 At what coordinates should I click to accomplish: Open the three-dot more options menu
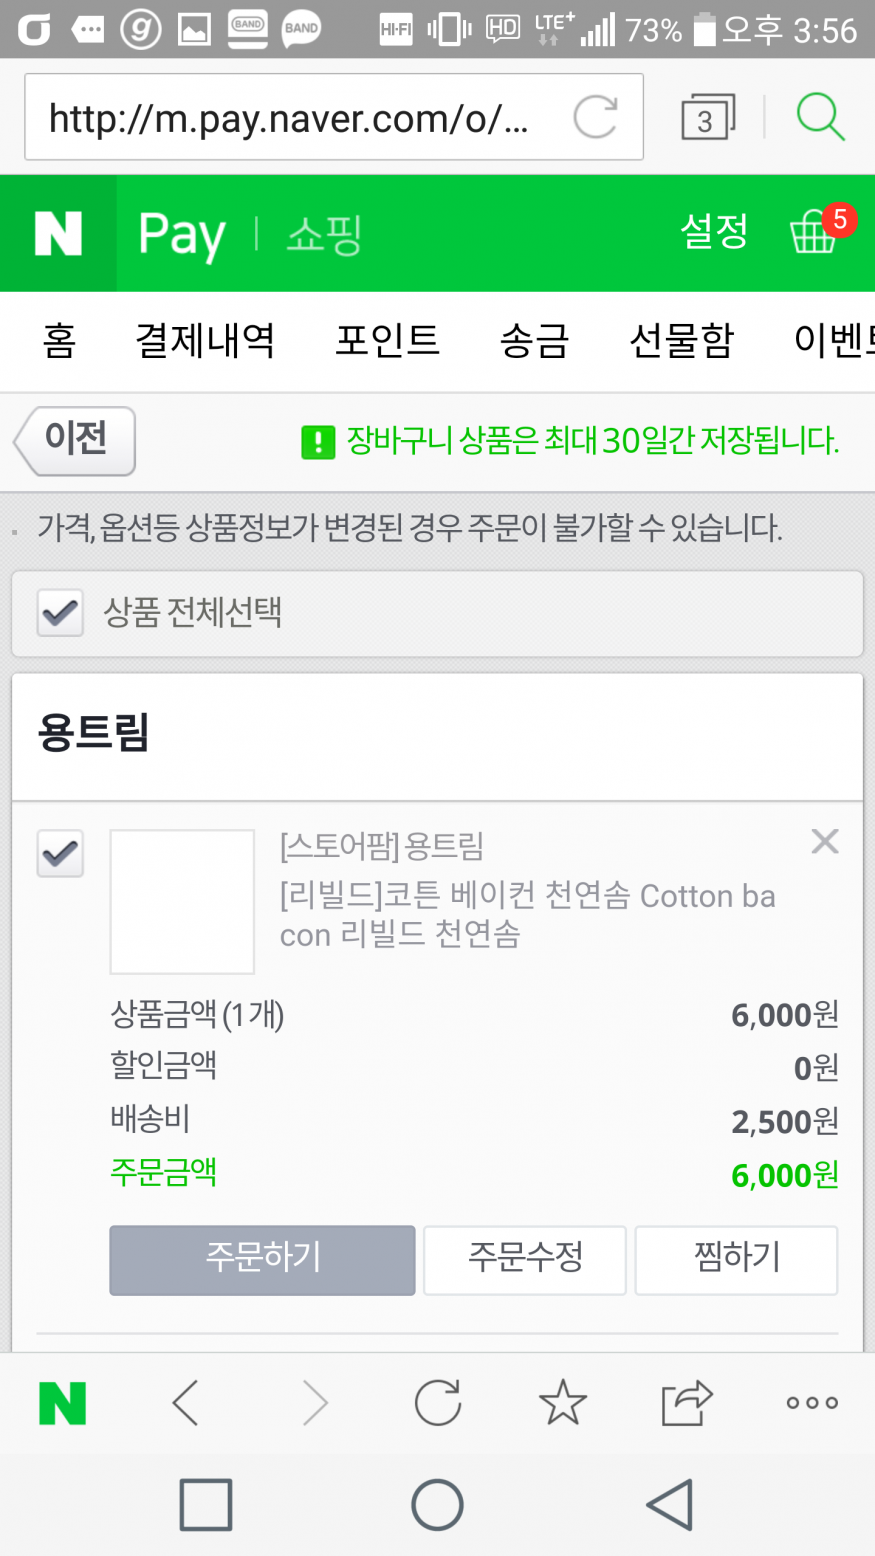811,1402
